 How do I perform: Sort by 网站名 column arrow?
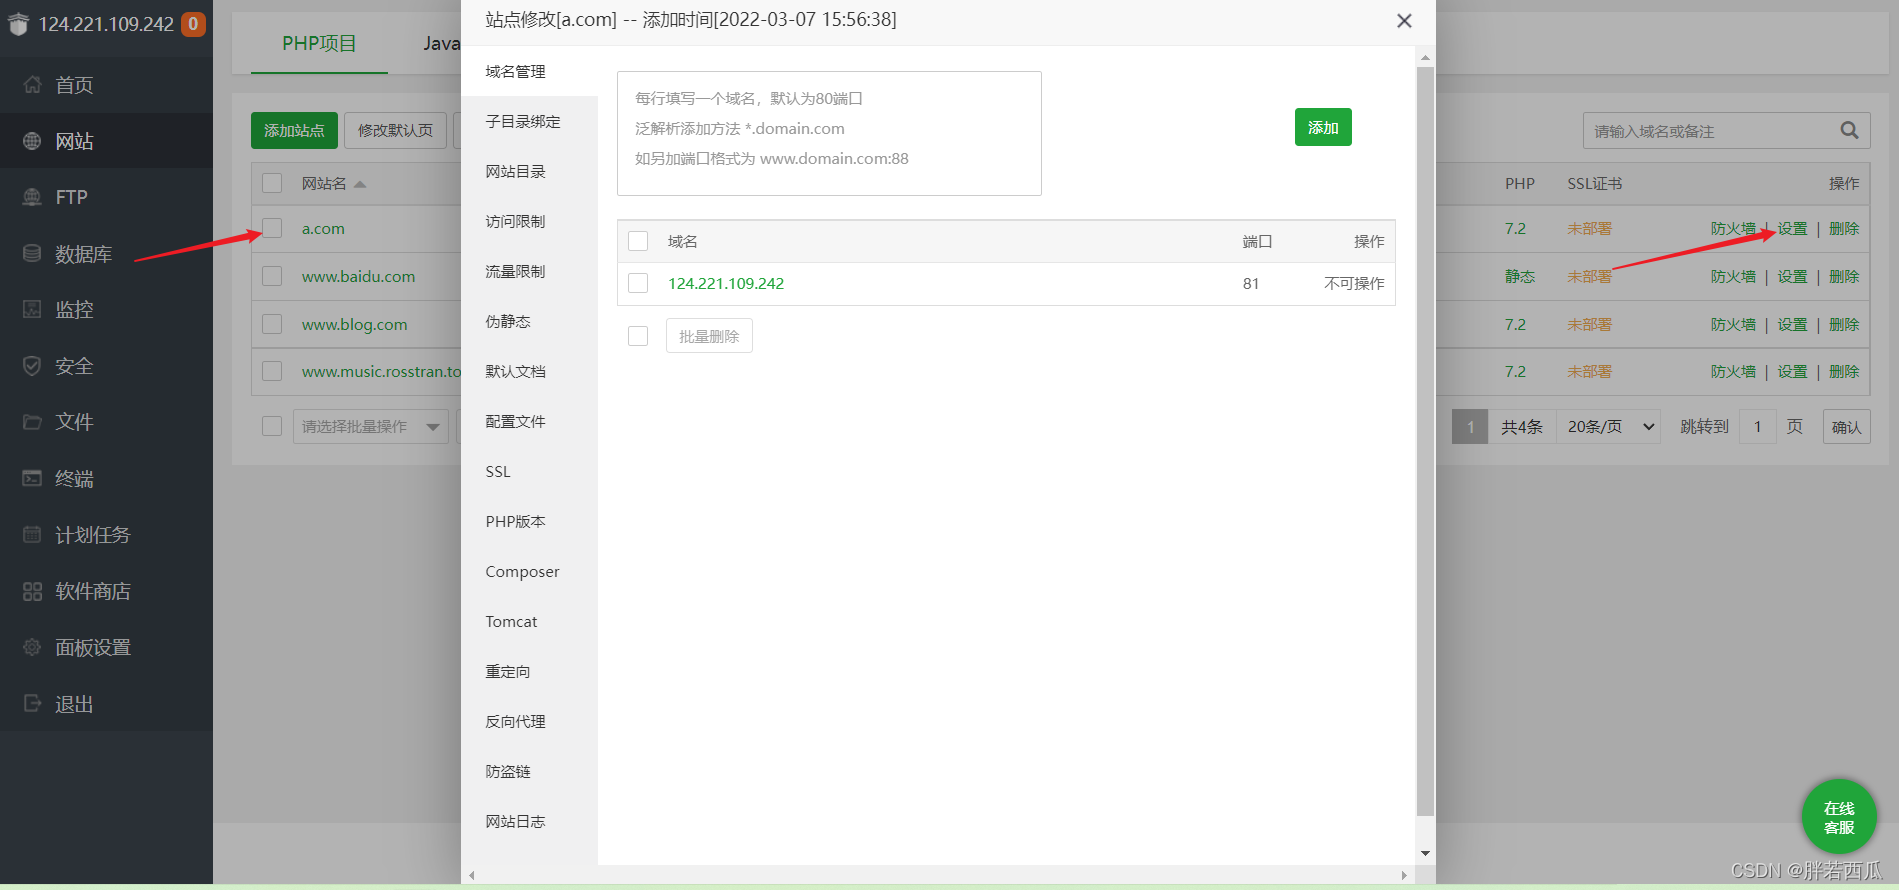click(360, 184)
